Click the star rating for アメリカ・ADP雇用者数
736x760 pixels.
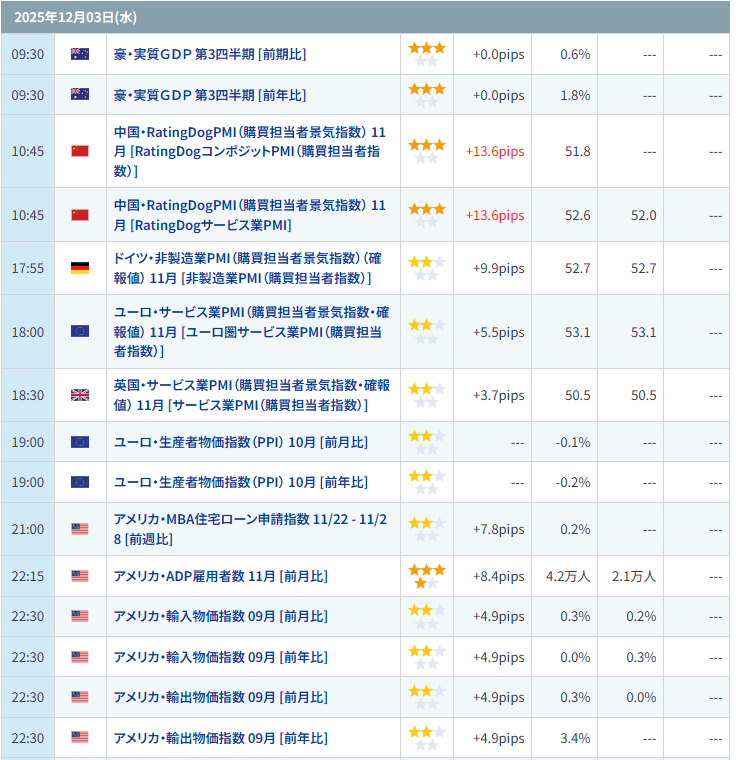coord(427,576)
